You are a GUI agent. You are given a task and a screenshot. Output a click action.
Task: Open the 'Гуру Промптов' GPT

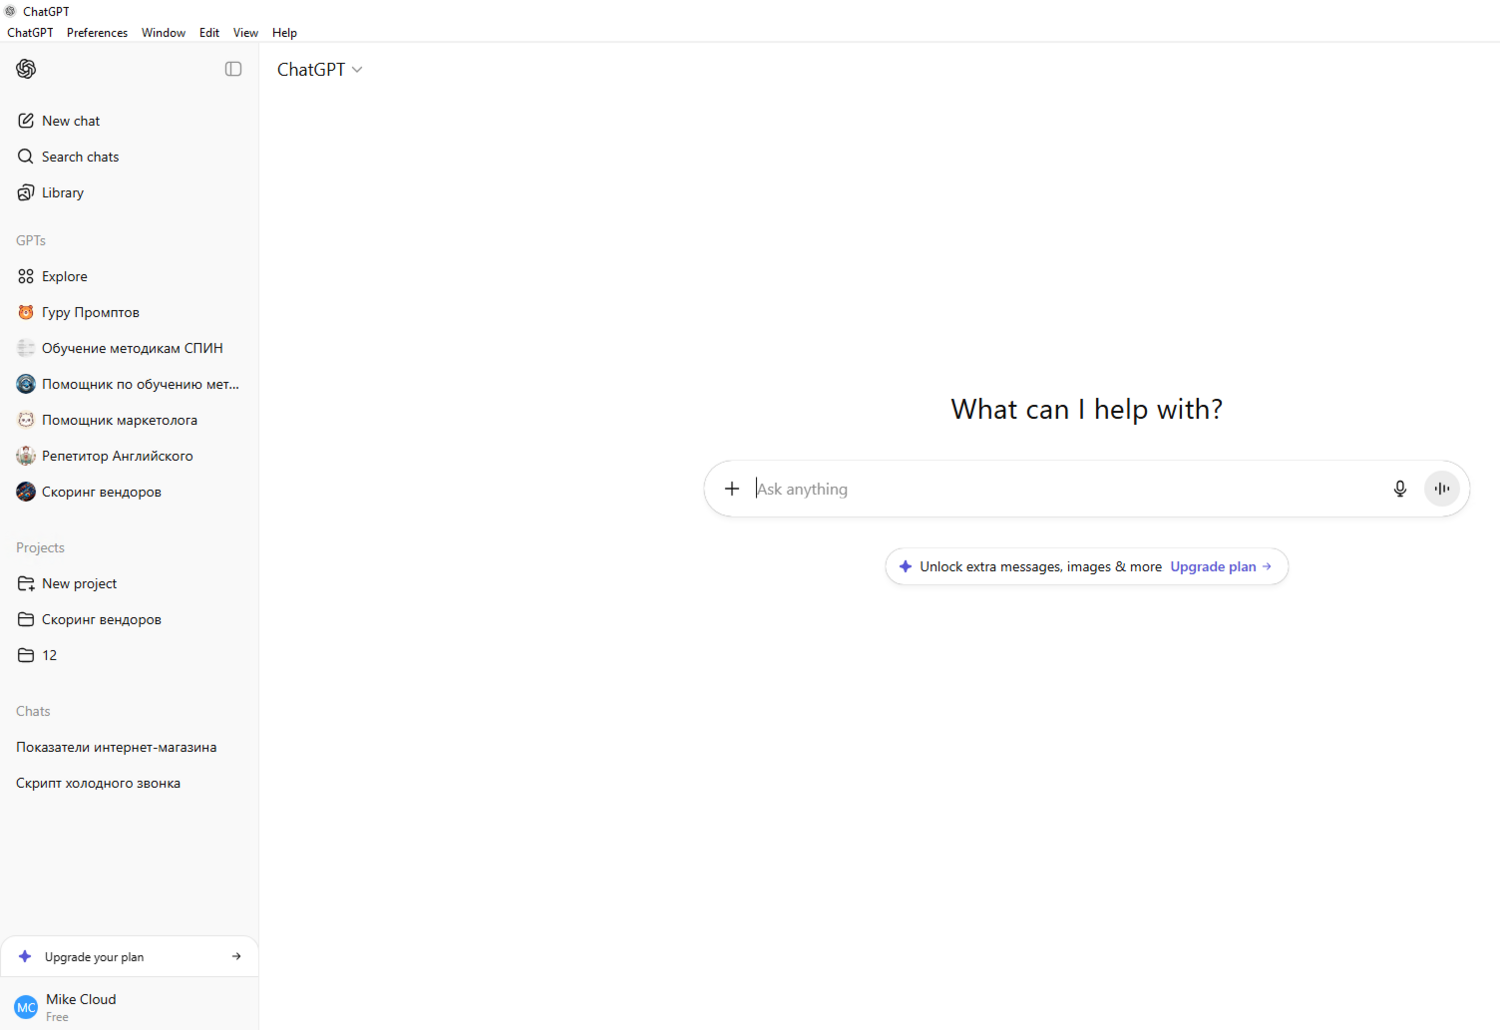click(91, 312)
